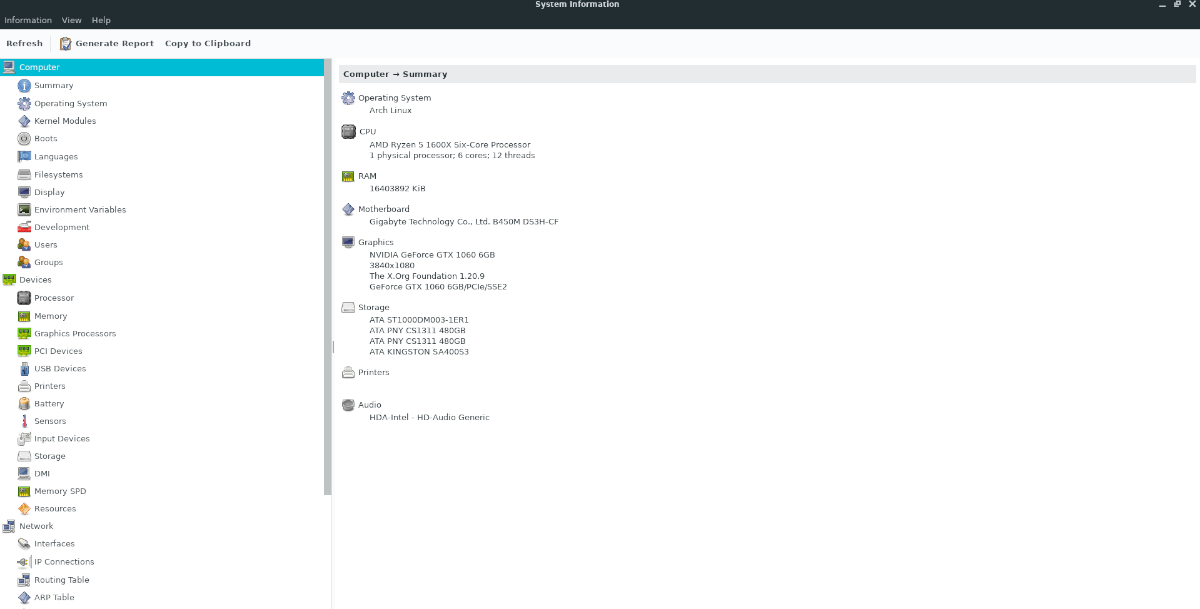The width and height of the screenshot is (1200, 609).
Task: Click the Arch Linux value
Action: coord(390,110)
